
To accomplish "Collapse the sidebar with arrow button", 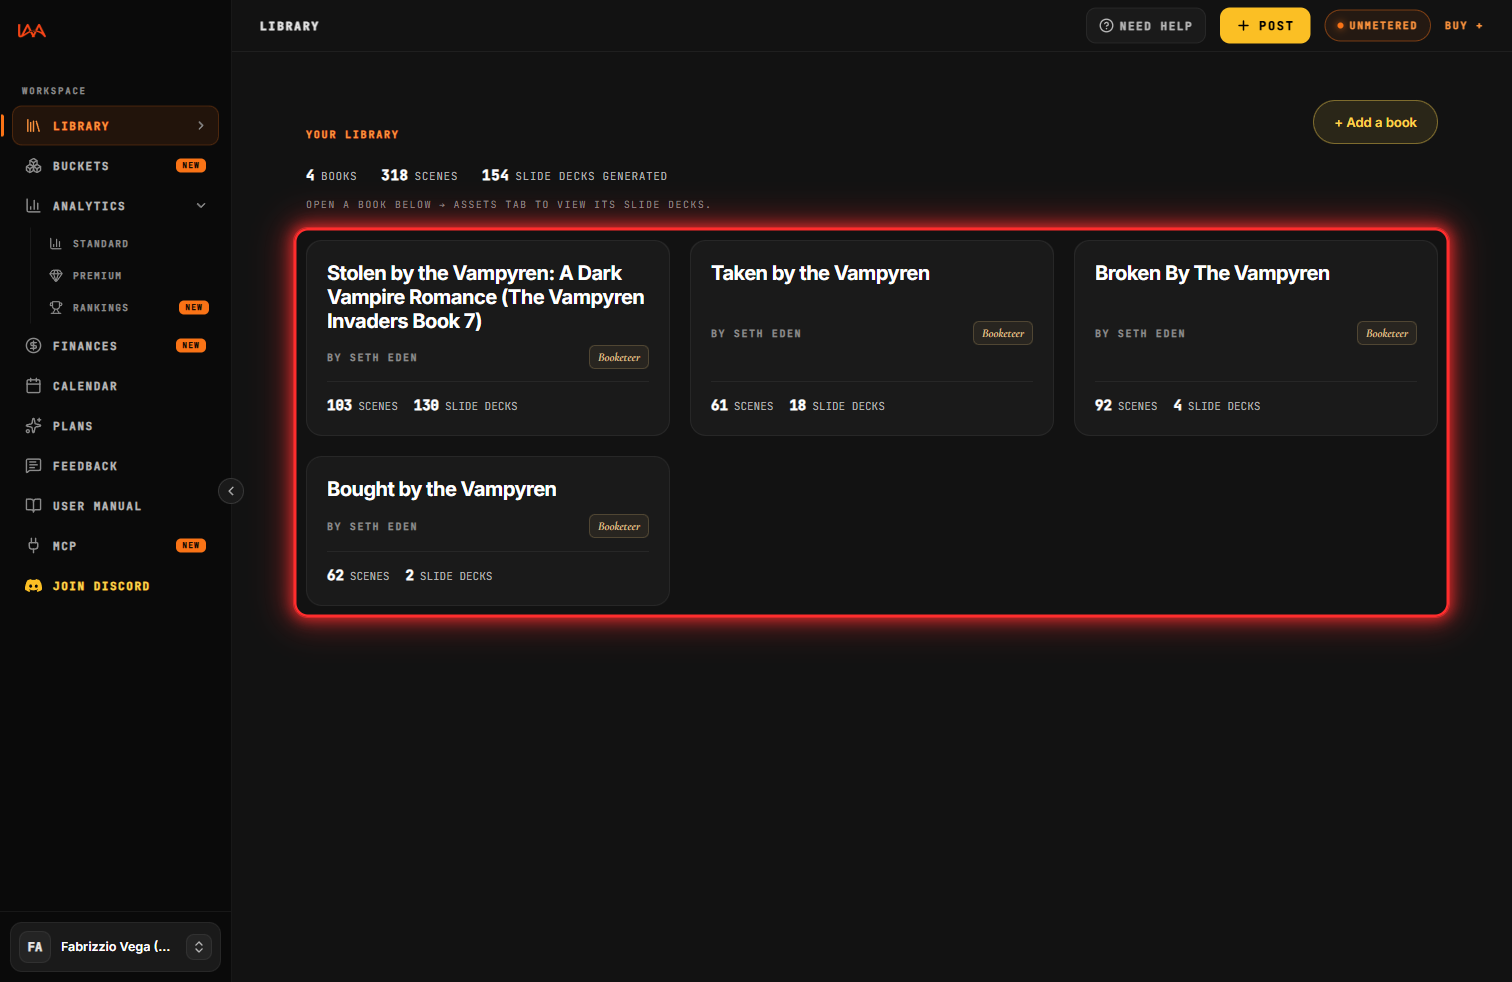I will [x=231, y=491].
